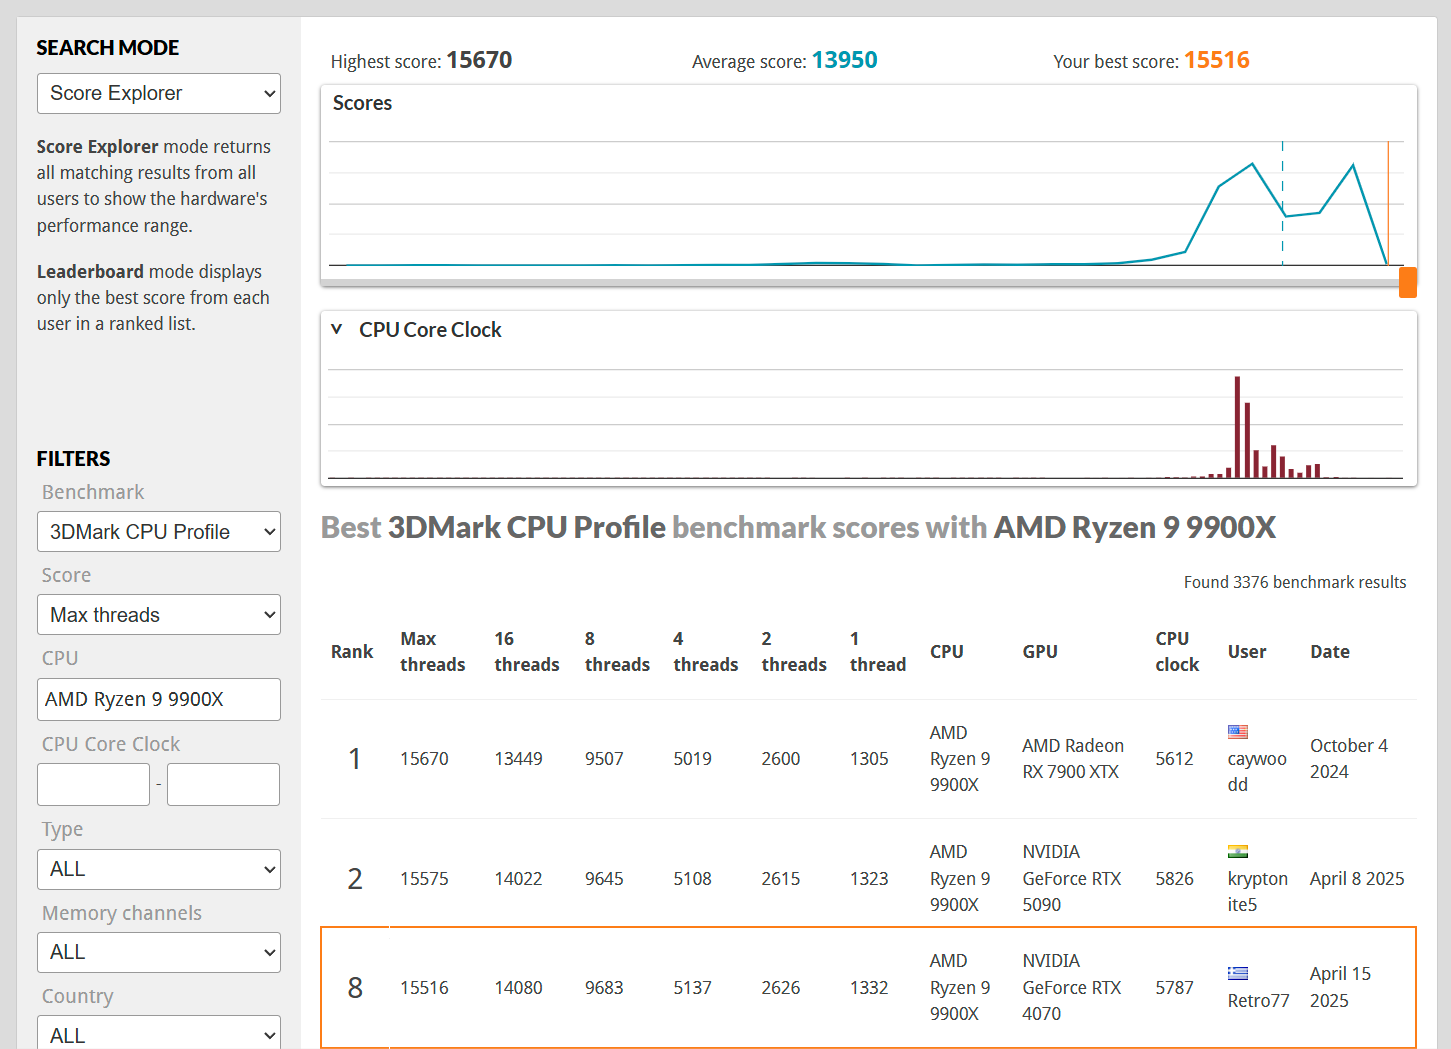Click the rank 1 number
Screen dimensions: 1451x1049
coord(354,759)
